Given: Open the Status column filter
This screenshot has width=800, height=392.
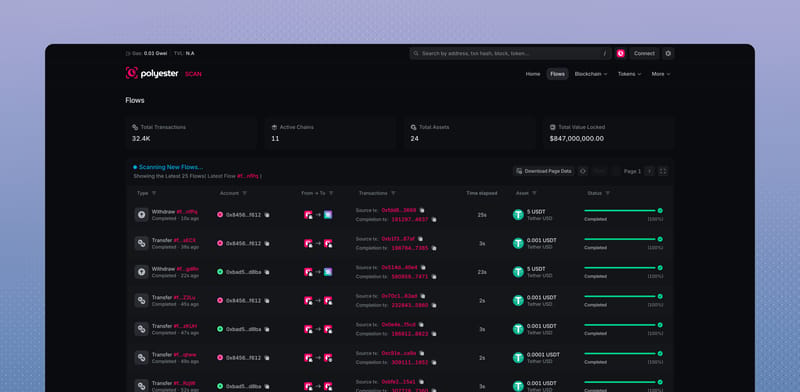Looking at the screenshot, I should [x=607, y=193].
